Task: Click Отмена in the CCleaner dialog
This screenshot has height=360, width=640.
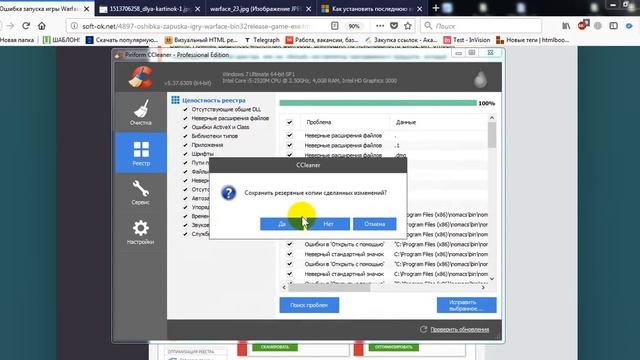Action: (x=375, y=224)
